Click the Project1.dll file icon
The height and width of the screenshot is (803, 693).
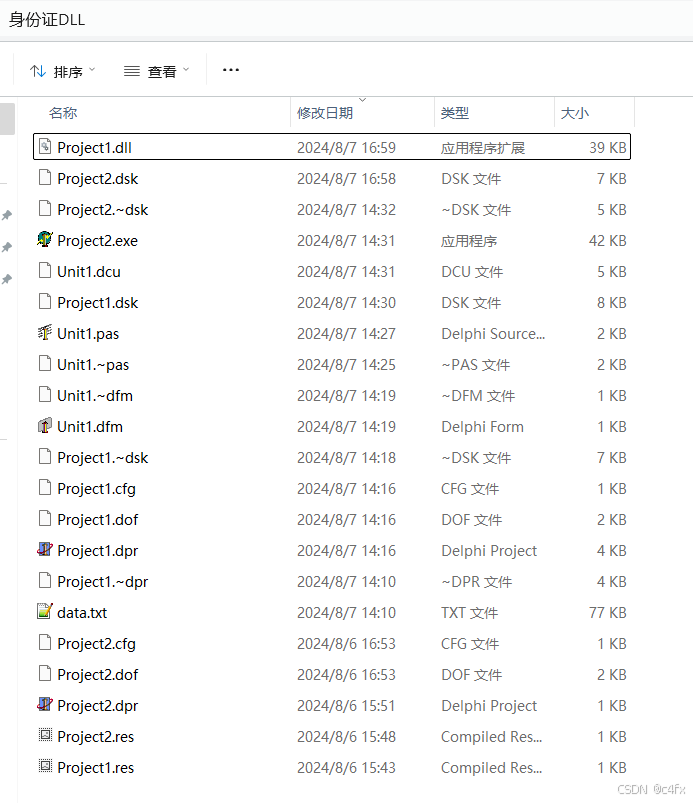pos(45,147)
